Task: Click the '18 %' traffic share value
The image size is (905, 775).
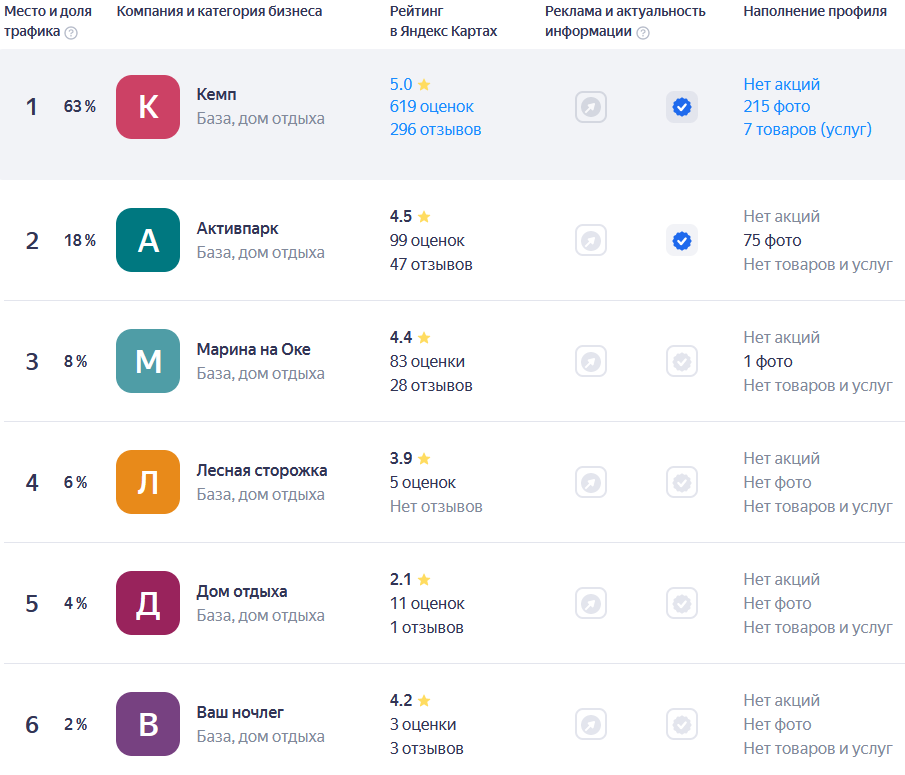Action: 80,241
